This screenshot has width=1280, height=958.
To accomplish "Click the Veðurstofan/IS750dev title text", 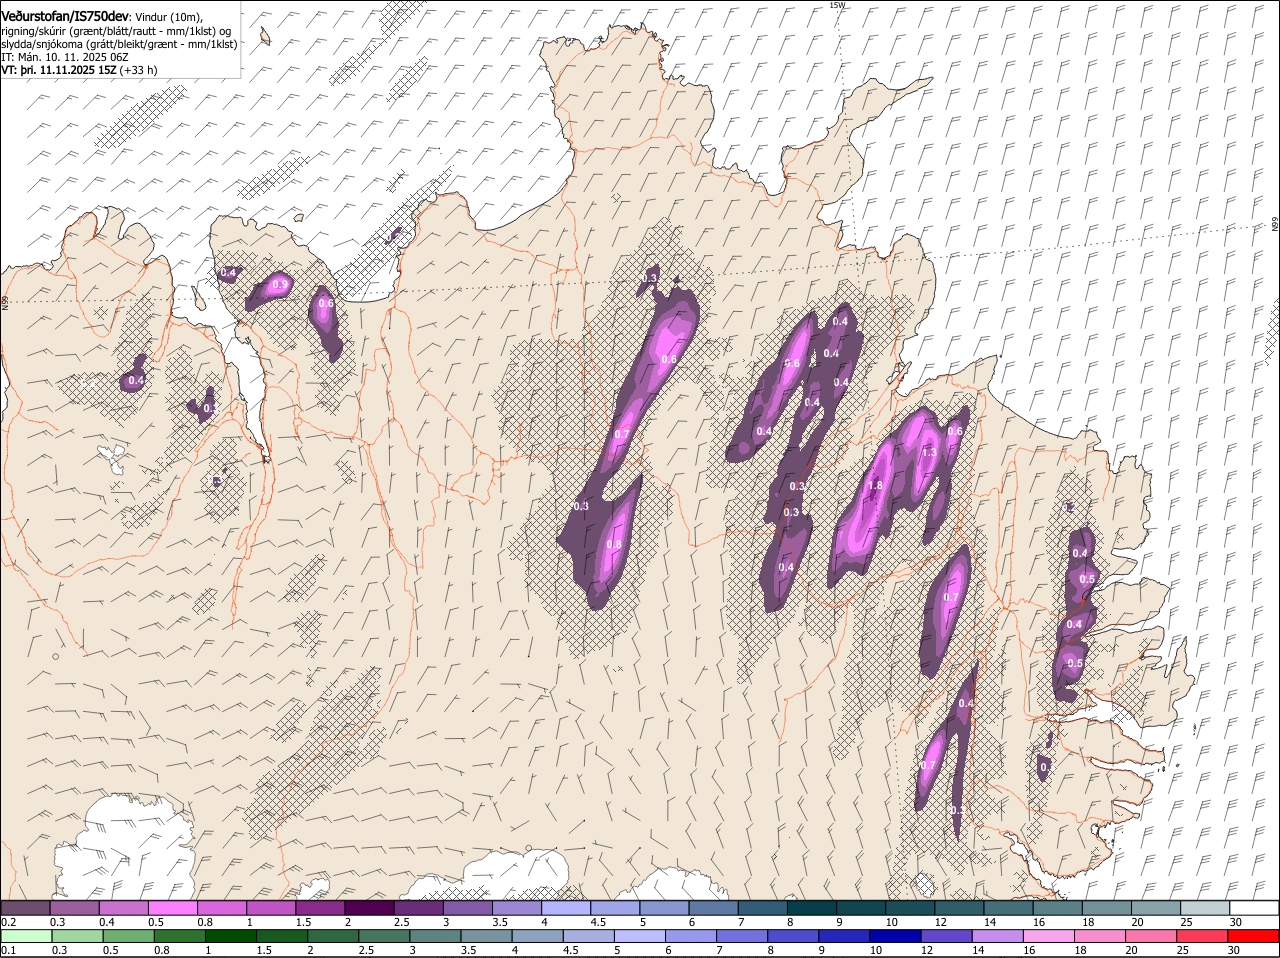I will point(65,16).
